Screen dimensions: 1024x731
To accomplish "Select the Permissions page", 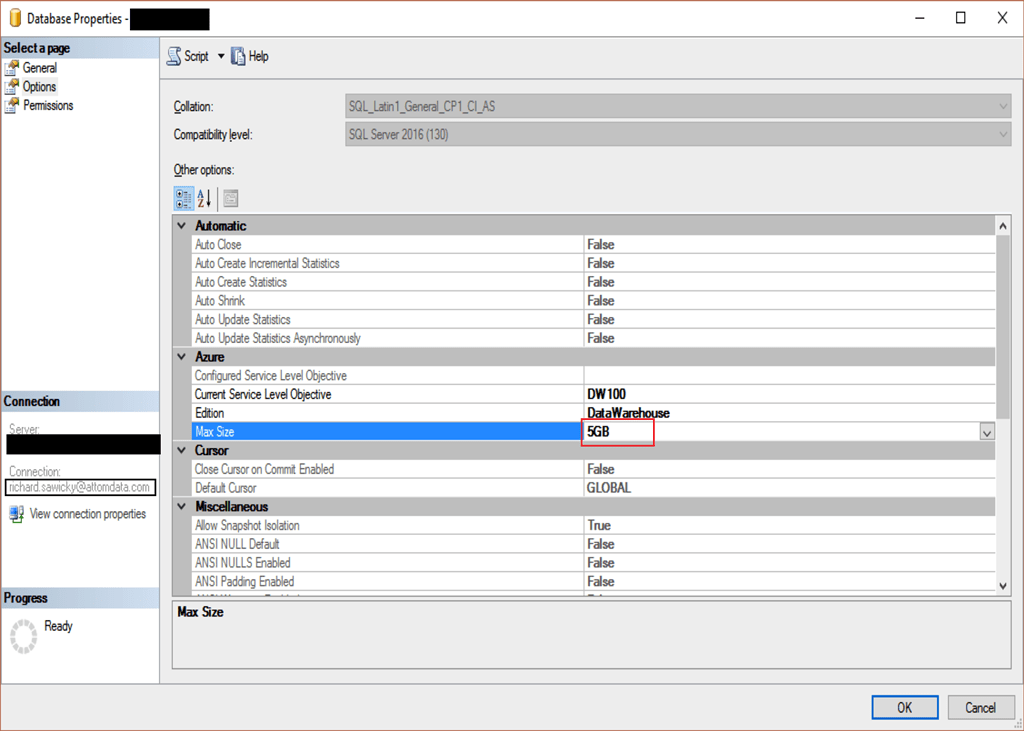I will point(48,105).
